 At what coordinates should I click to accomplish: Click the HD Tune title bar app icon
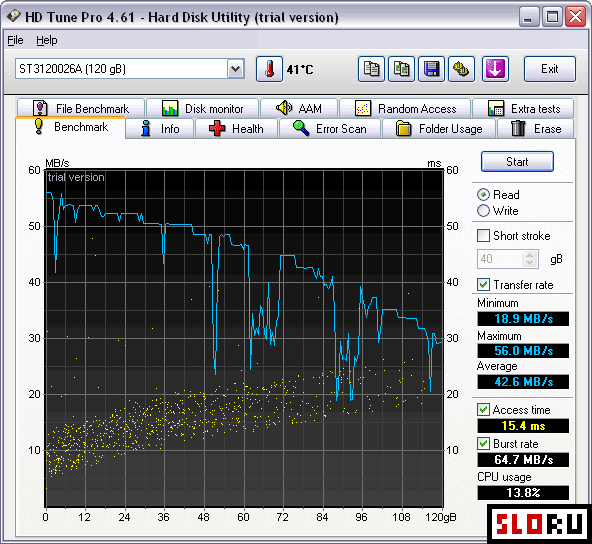pyautogui.click(x=14, y=16)
